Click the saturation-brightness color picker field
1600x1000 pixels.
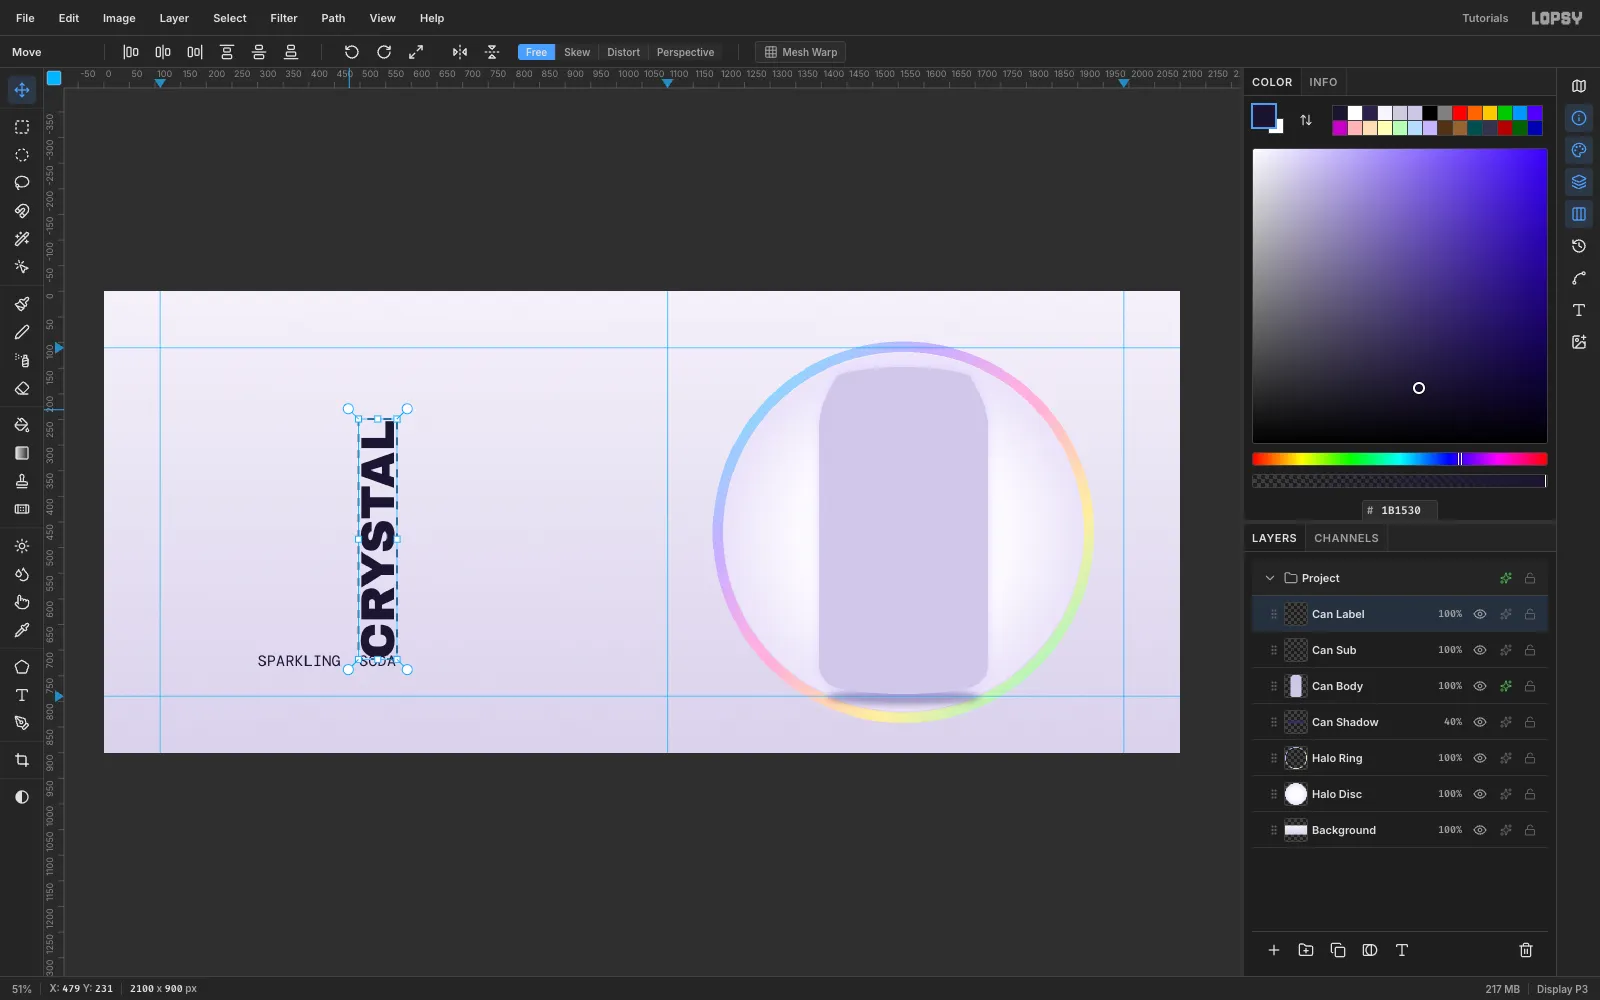pos(1400,296)
